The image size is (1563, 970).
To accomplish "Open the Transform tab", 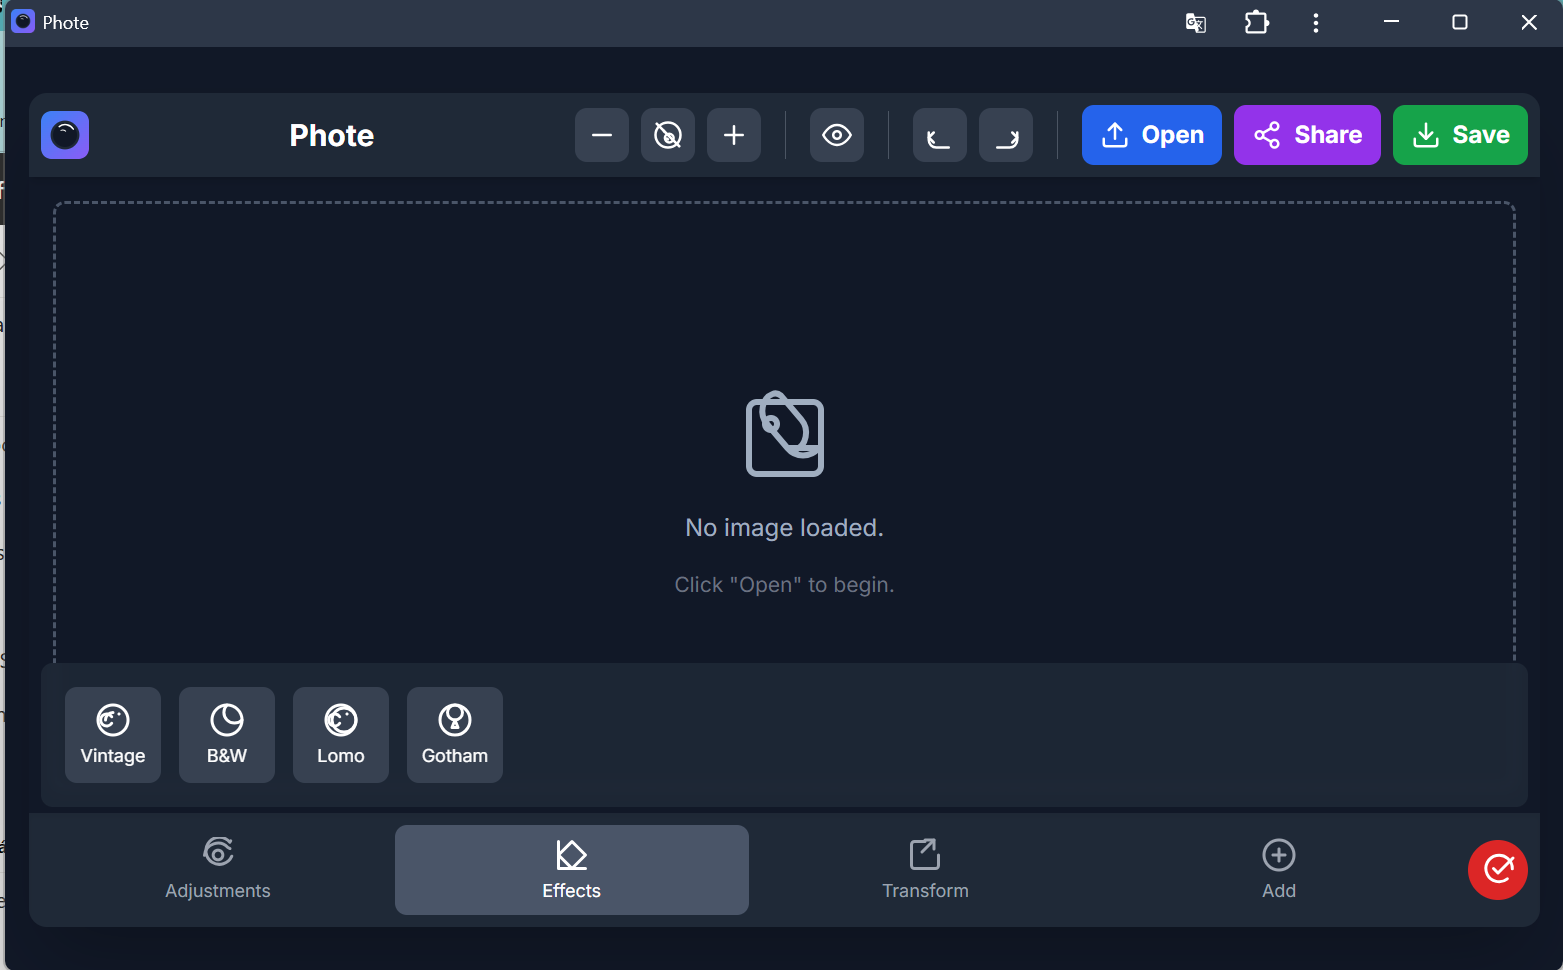I will point(925,870).
